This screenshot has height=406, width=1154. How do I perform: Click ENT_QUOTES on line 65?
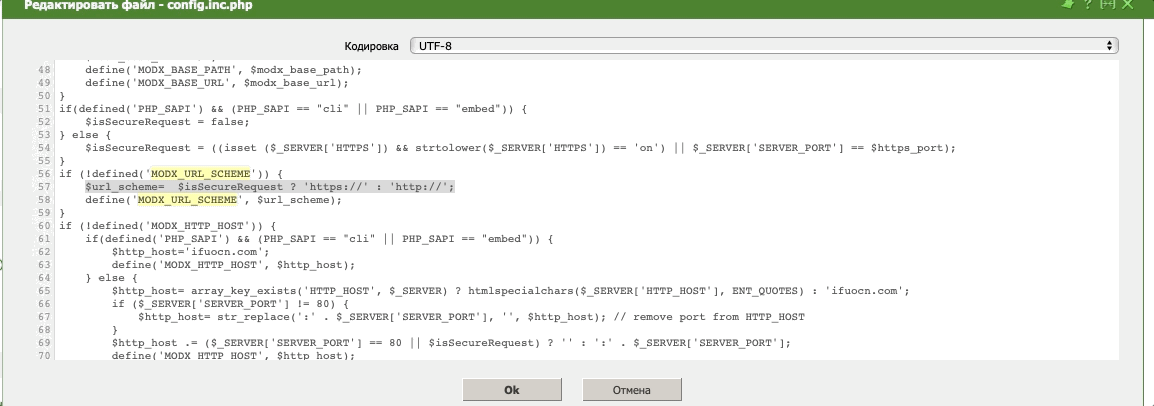pyautogui.click(x=757, y=290)
